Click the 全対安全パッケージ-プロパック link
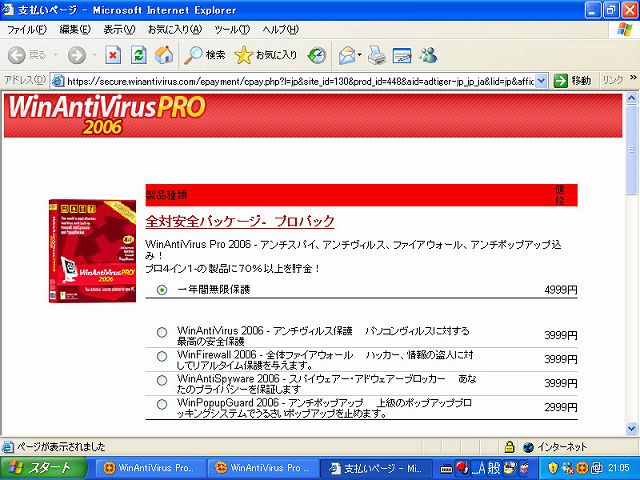640x480 pixels. point(240,222)
